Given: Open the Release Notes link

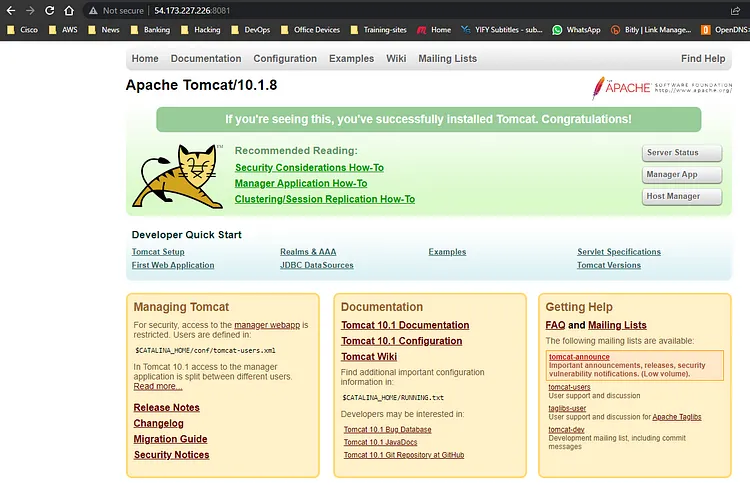Looking at the screenshot, I should 166,408.
